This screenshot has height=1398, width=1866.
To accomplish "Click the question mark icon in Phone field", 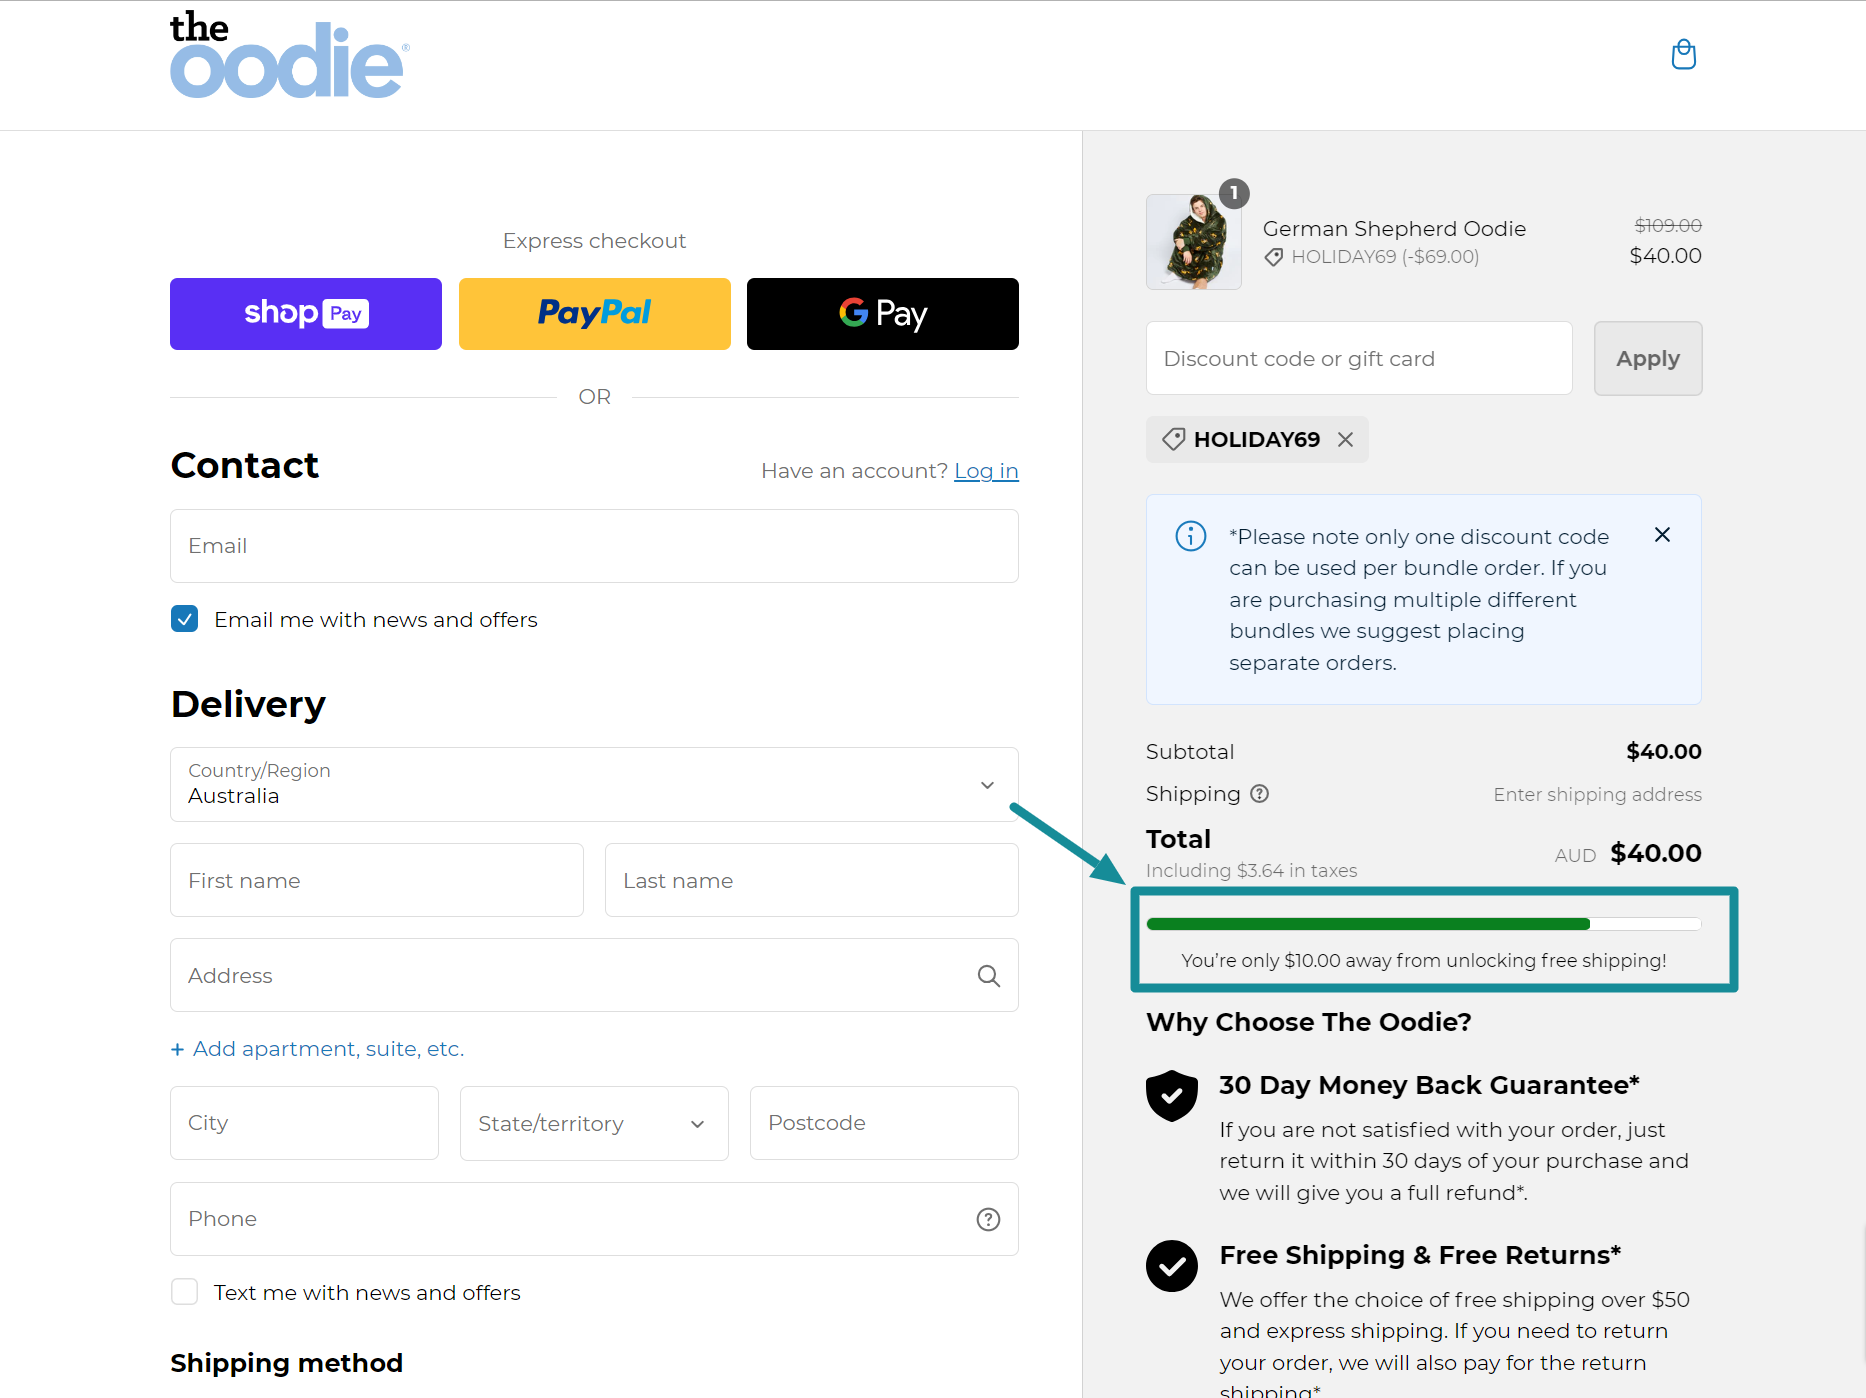I will [x=989, y=1219].
